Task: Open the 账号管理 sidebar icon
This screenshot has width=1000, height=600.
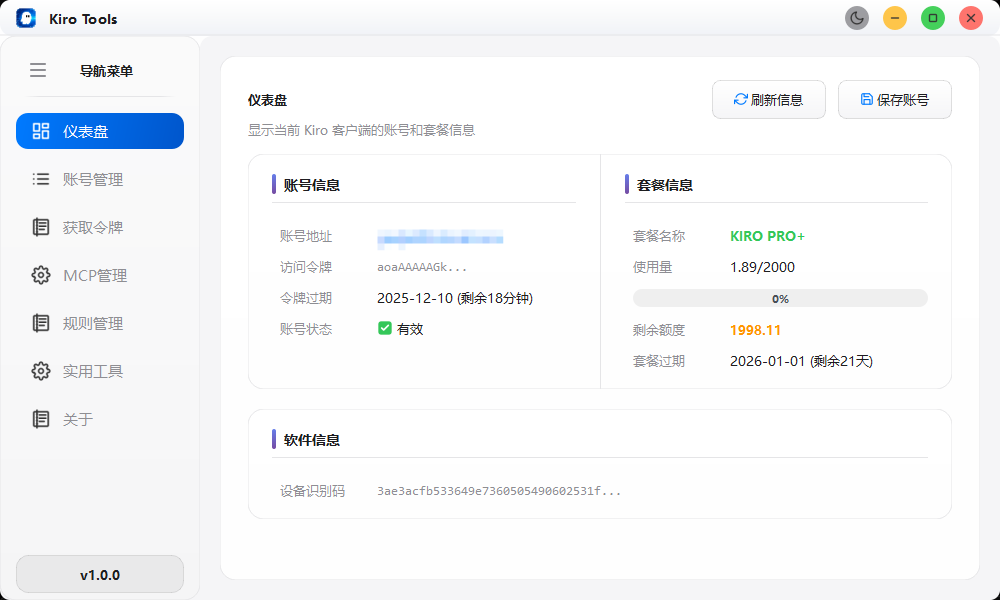Action: click(40, 179)
